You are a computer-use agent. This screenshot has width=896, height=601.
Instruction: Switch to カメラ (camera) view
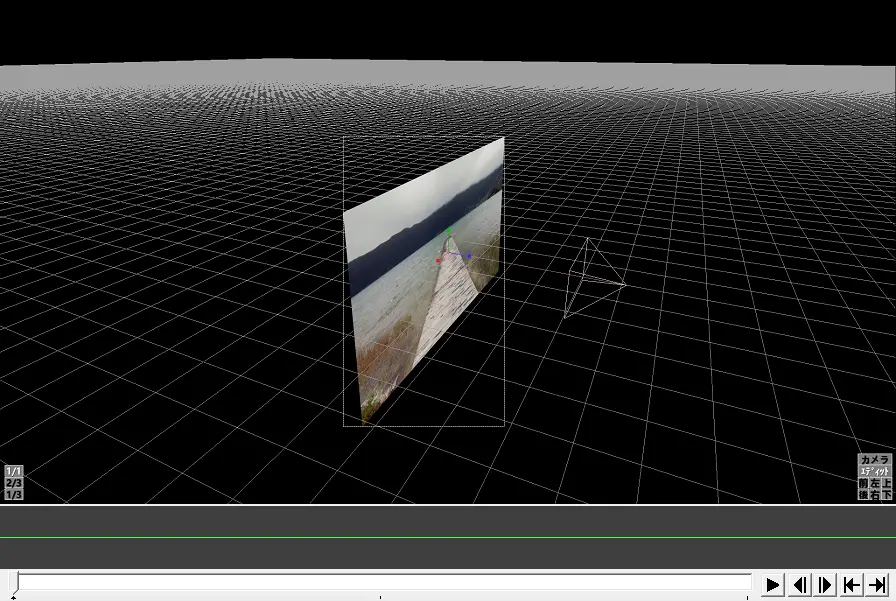coord(874,460)
